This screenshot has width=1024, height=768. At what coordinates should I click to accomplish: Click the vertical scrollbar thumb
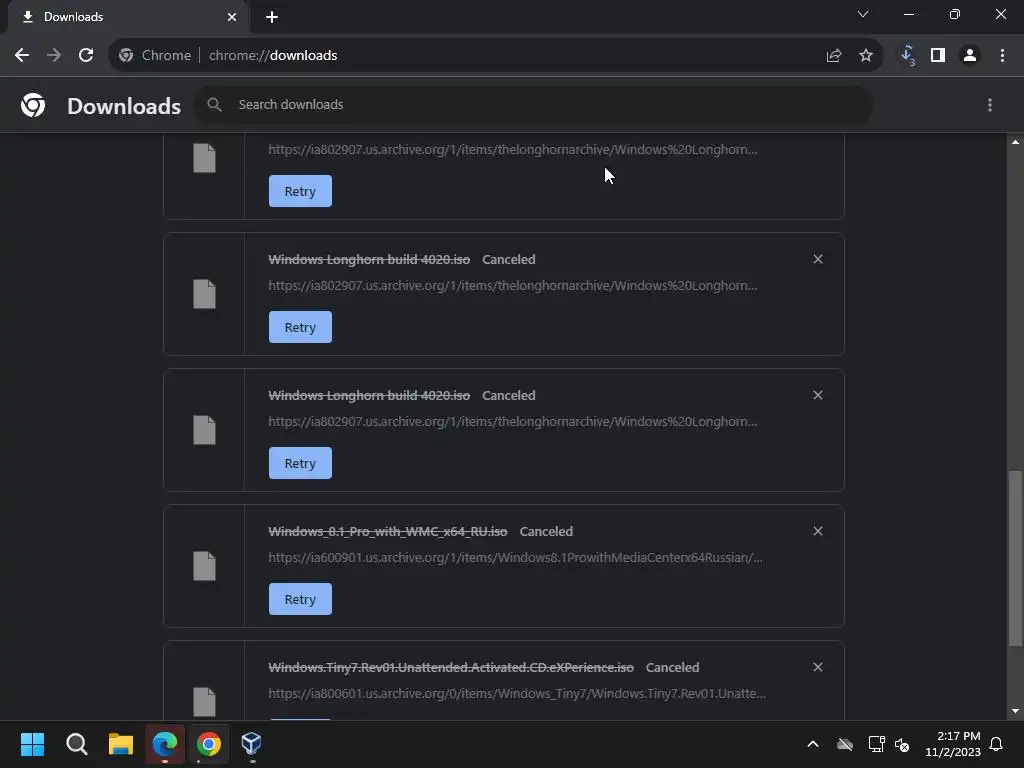tap(1015, 558)
